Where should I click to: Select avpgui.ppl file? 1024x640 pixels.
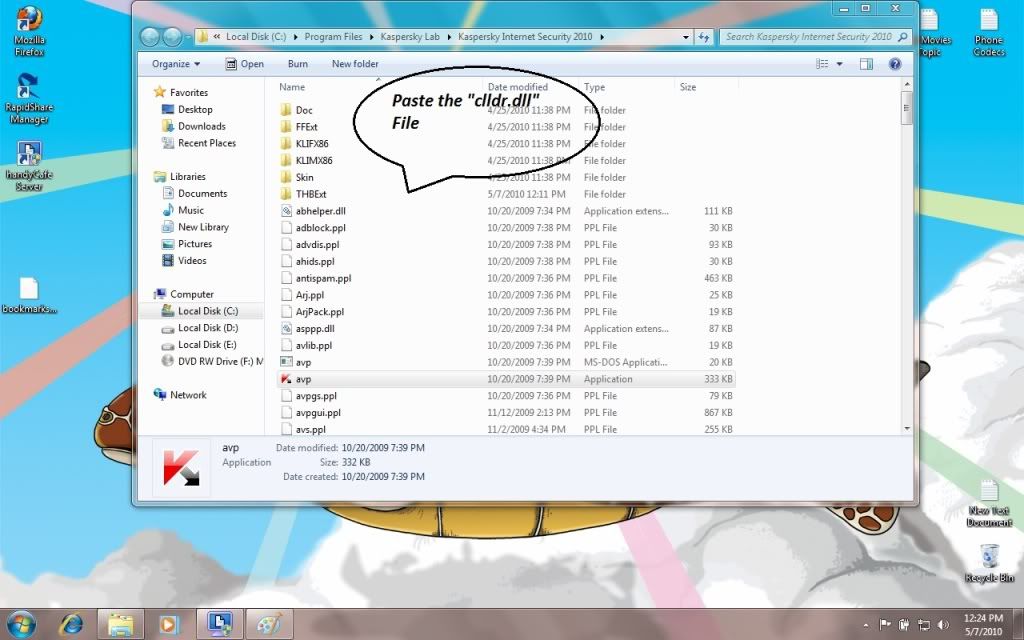click(x=506, y=413)
